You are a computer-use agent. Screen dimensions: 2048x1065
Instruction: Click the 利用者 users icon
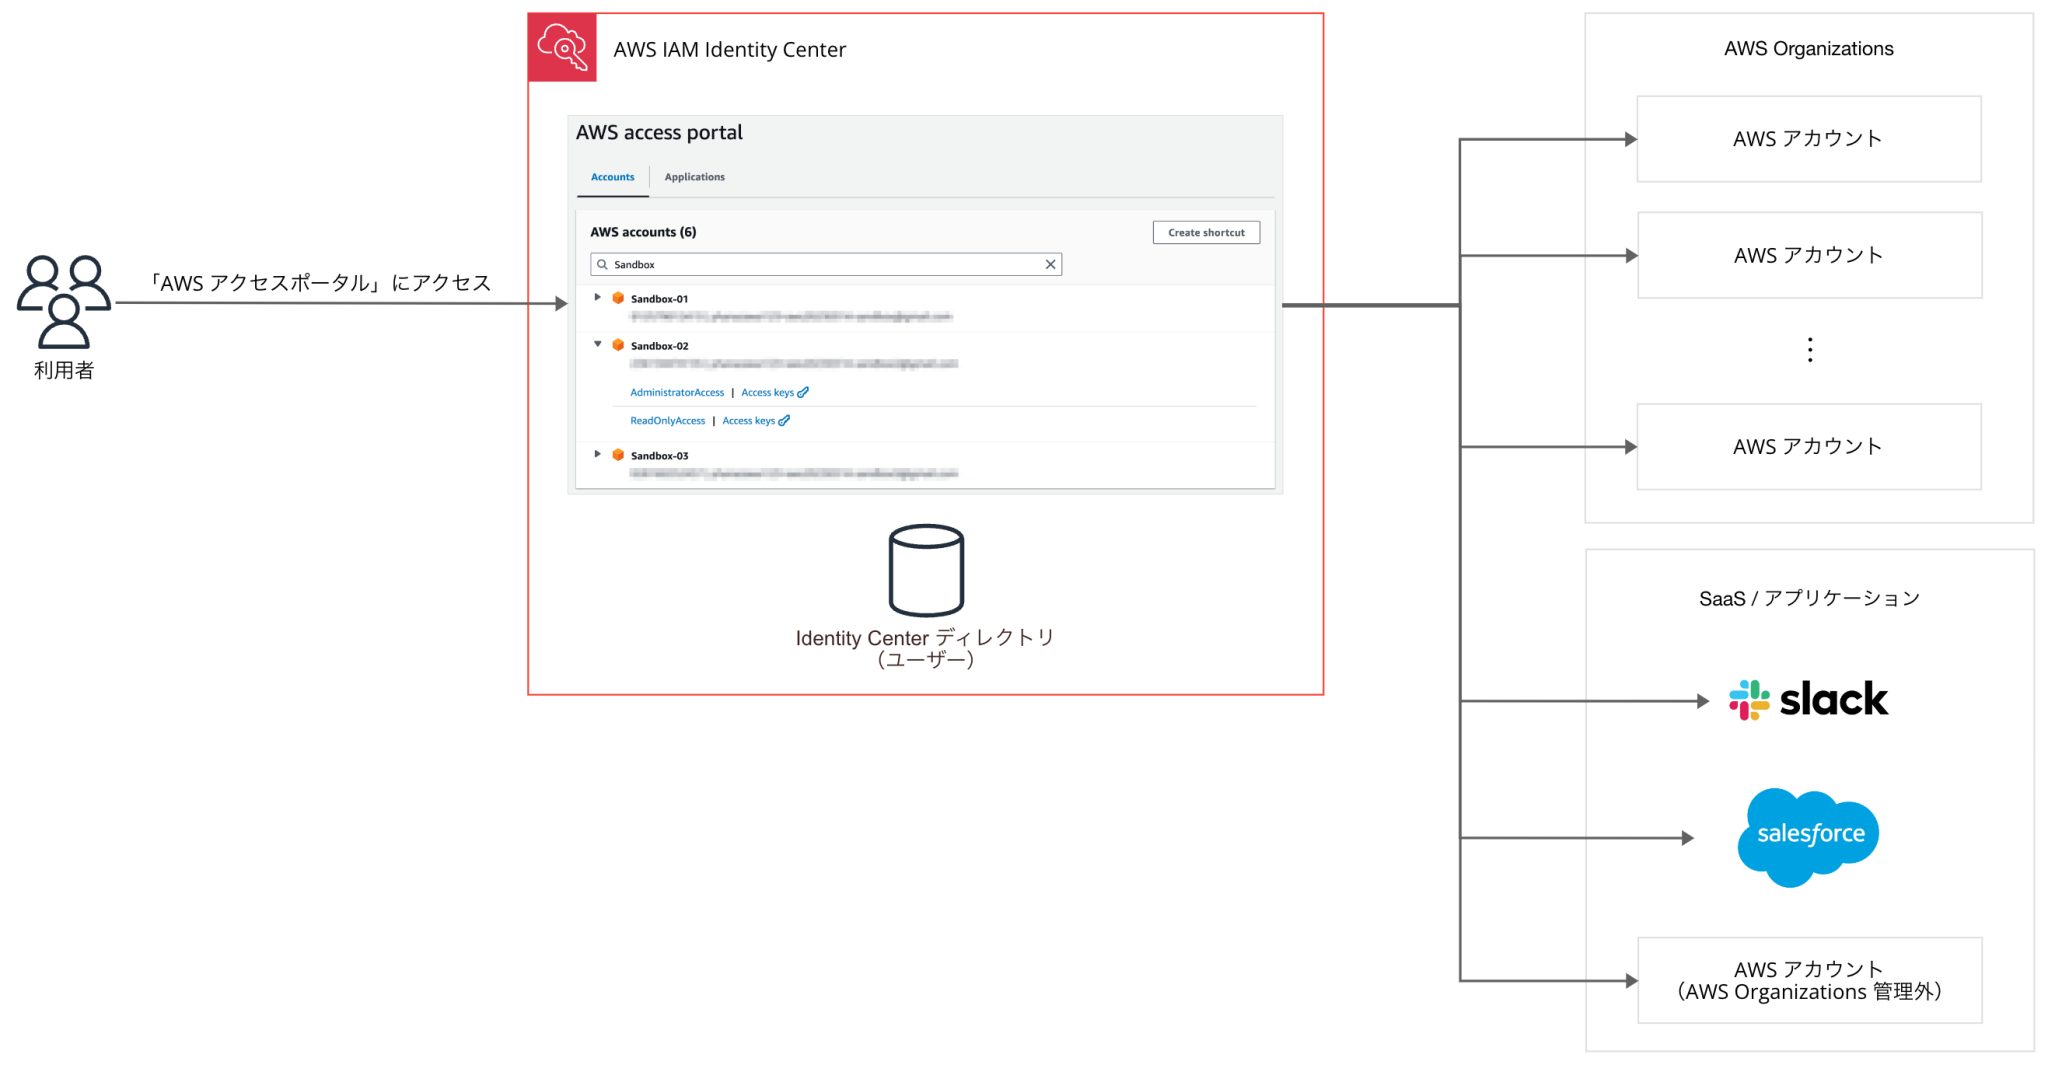[63, 300]
